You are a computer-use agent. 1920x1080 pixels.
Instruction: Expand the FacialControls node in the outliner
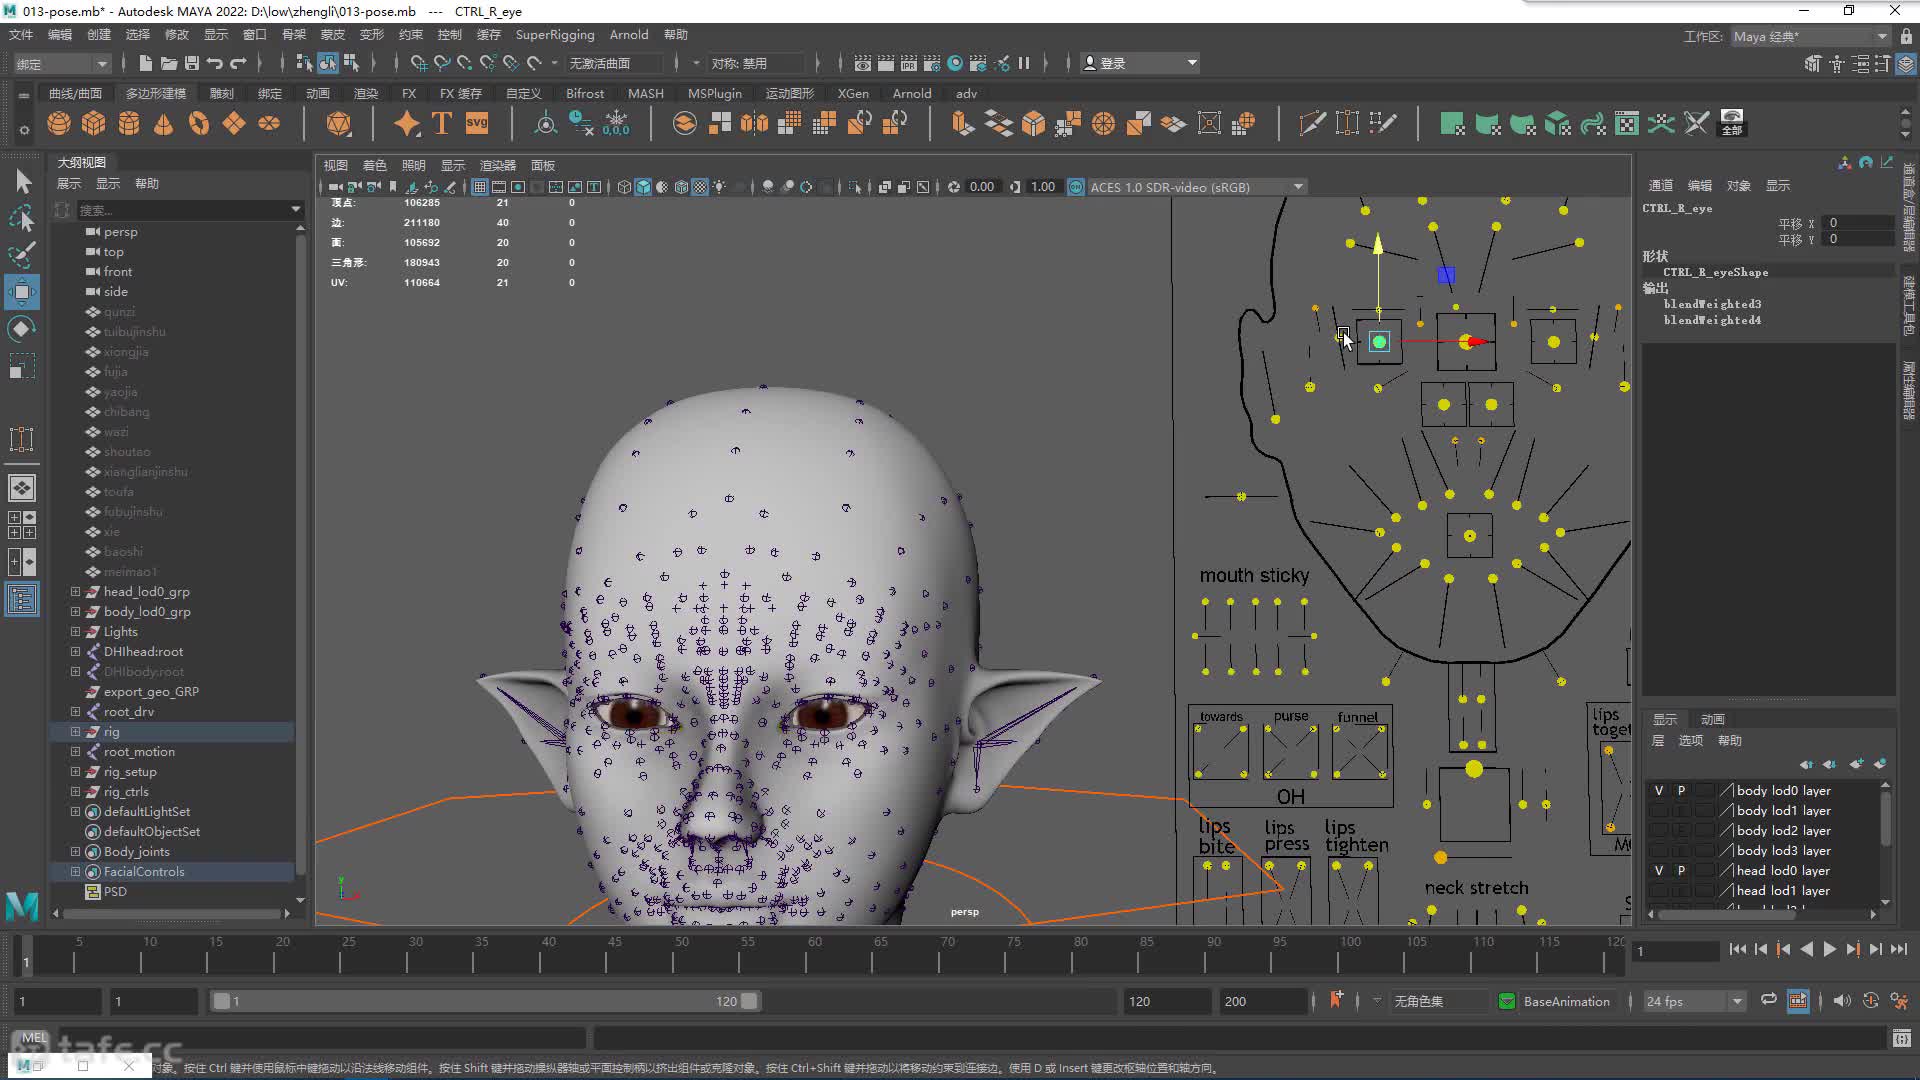[x=75, y=872]
